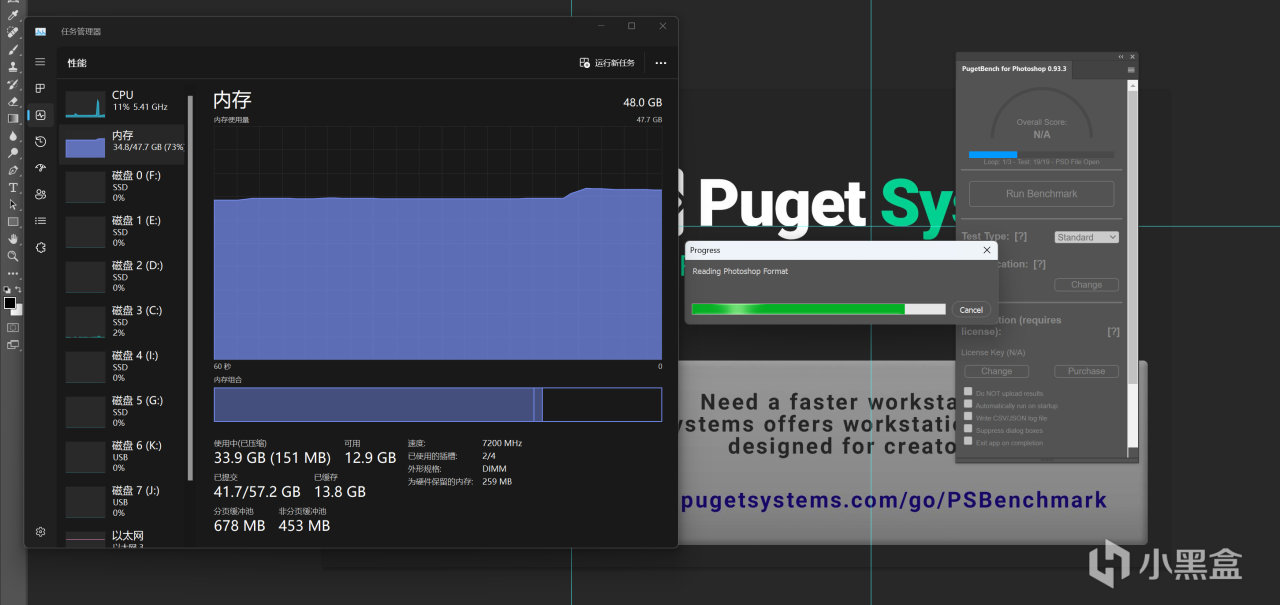
Task: Select 内存 memory in performance list
Action: pyautogui.click(x=124, y=143)
